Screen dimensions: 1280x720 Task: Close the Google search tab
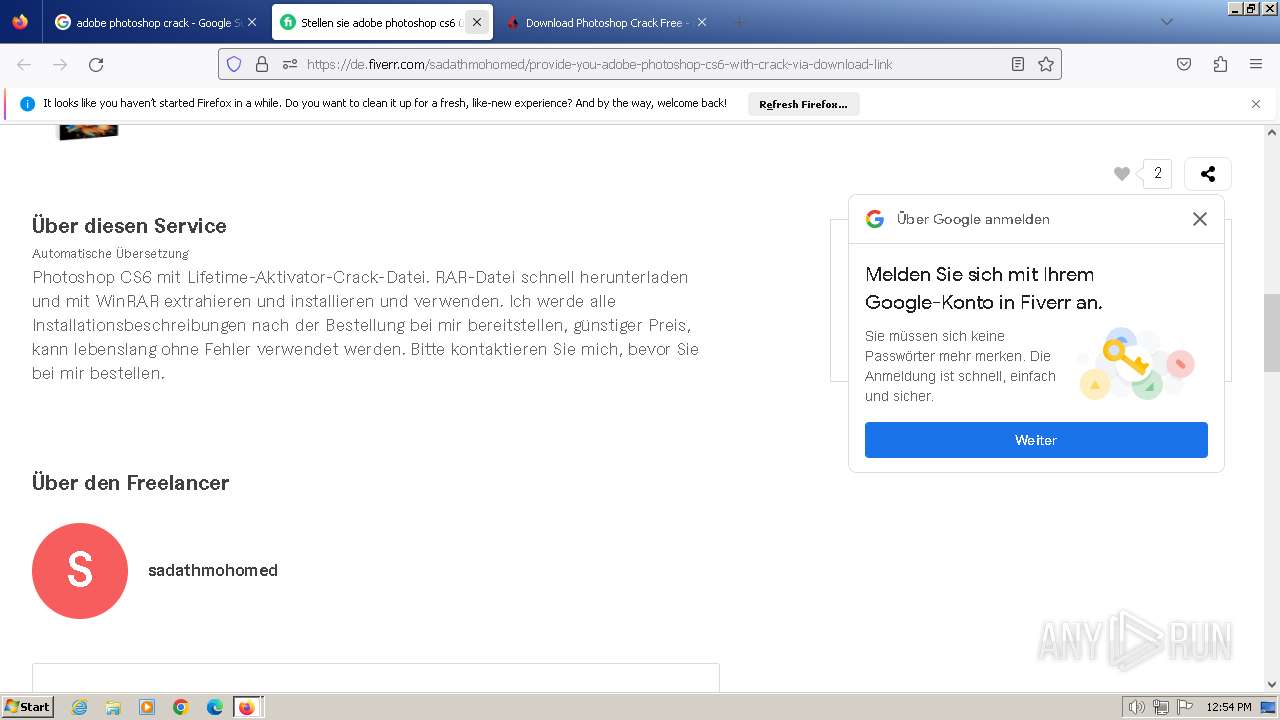click(252, 22)
